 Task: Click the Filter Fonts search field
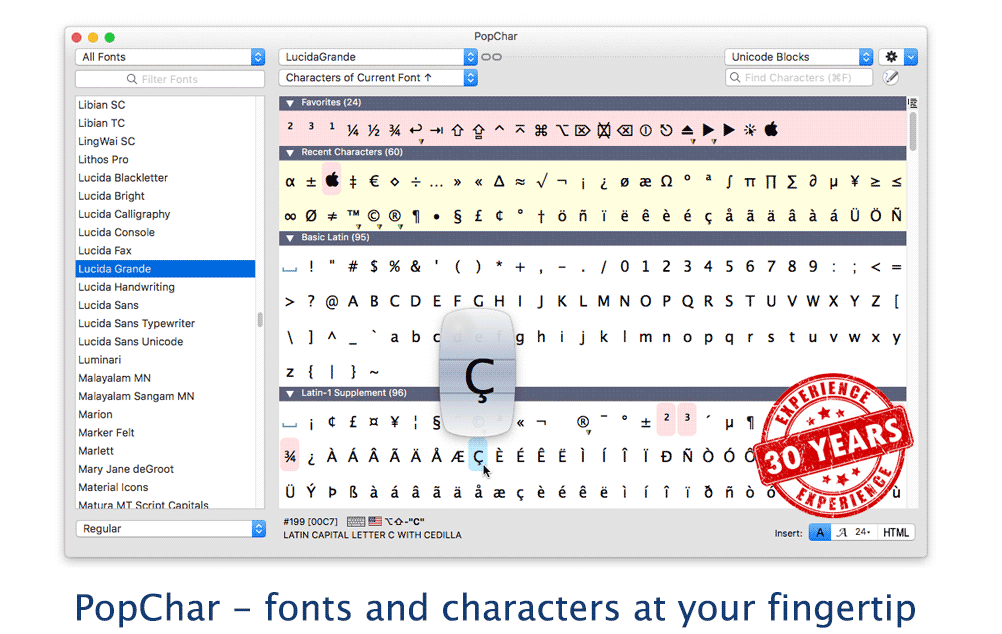[x=170, y=79]
